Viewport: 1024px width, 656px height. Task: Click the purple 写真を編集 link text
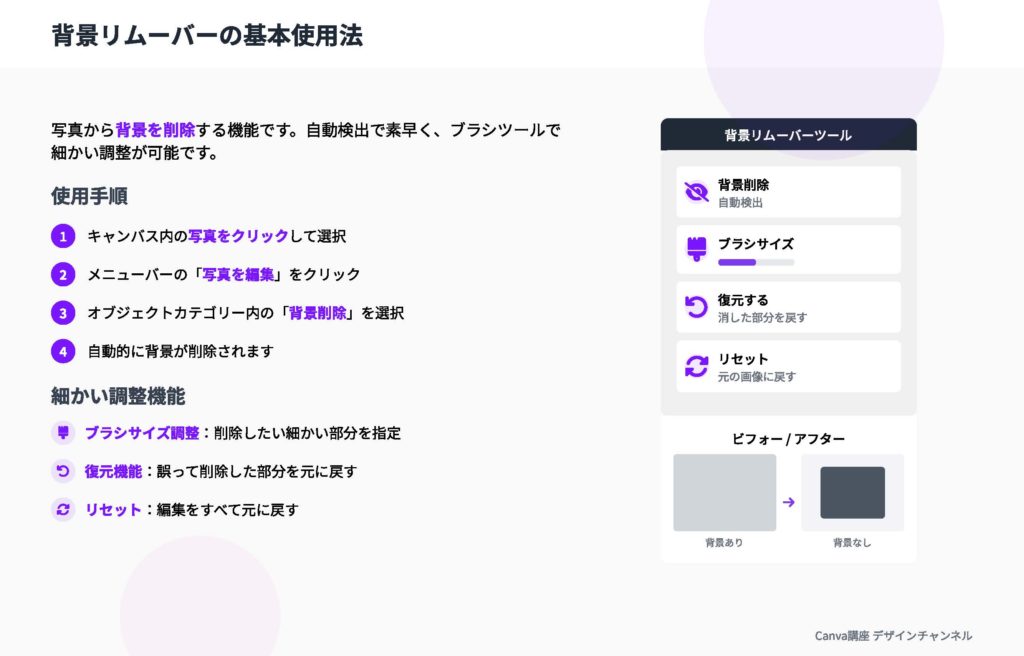[239, 274]
